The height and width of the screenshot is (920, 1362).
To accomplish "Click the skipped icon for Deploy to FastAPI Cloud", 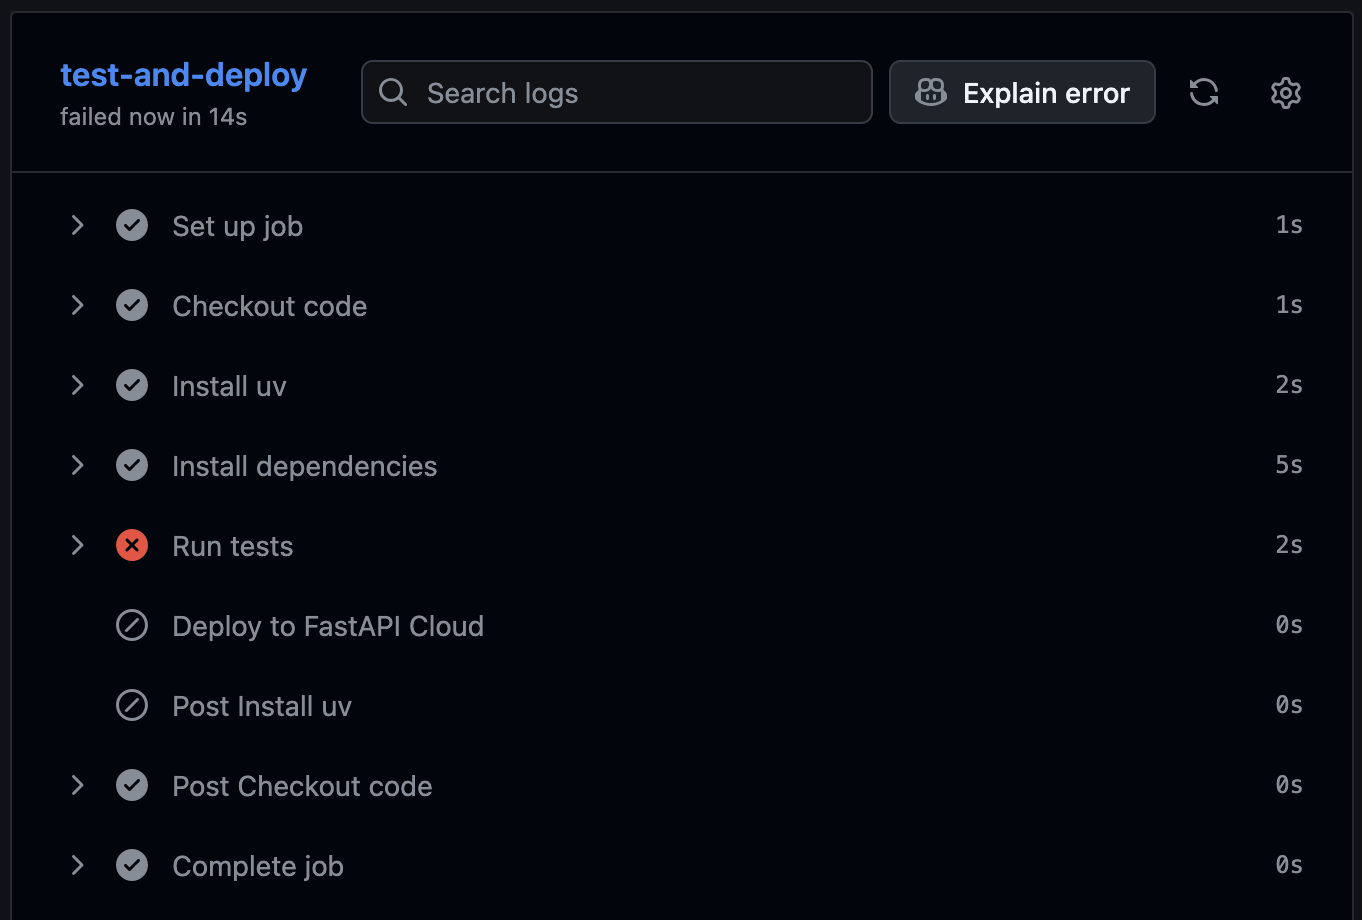I will [132, 626].
